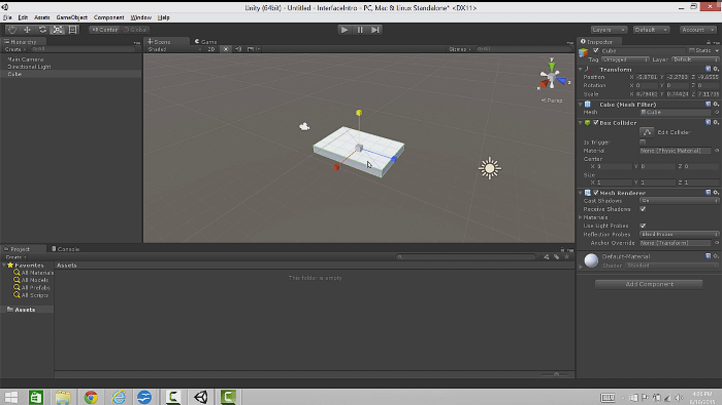Open the Component menu
722x405 pixels.
[109, 17]
